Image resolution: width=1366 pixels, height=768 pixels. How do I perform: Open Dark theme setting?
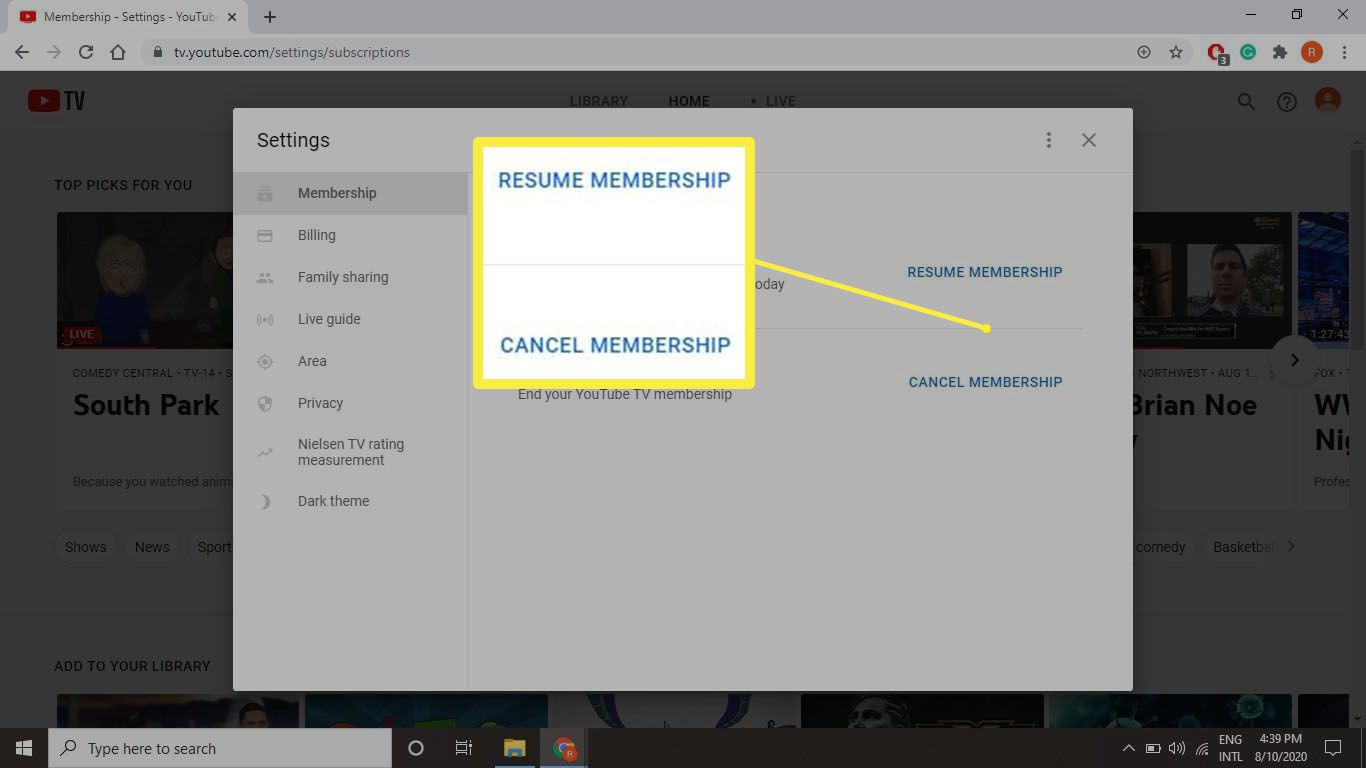pyautogui.click(x=350, y=501)
